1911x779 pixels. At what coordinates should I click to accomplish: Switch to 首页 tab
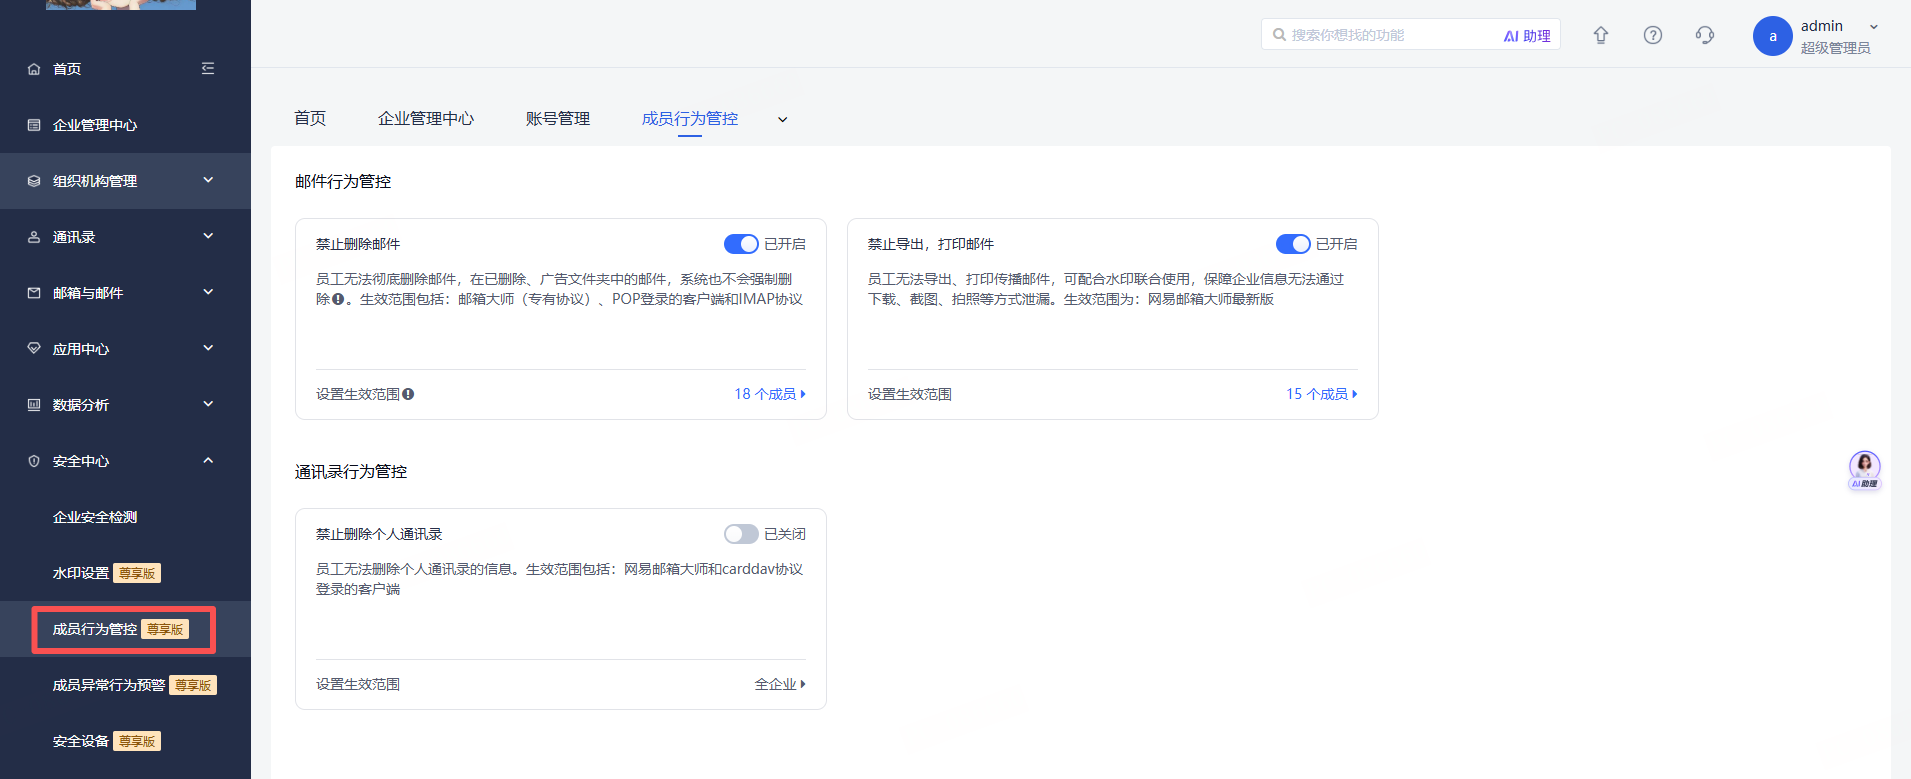pyautogui.click(x=310, y=118)
